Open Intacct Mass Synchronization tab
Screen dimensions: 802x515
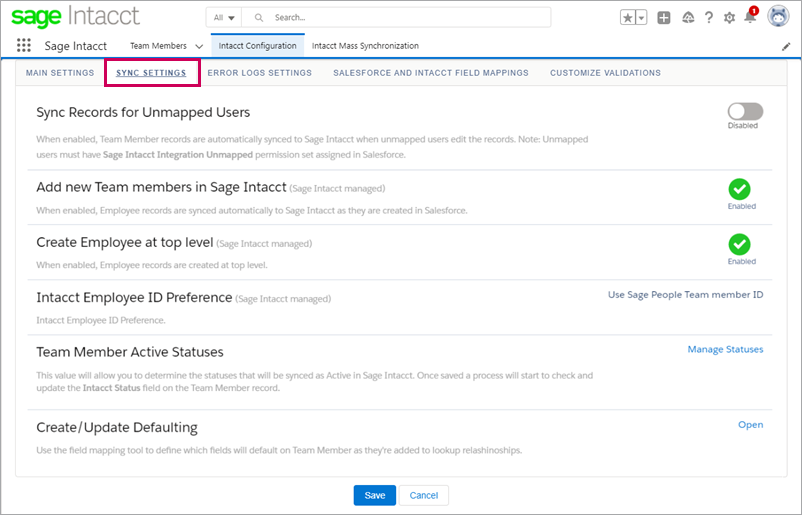click(x=365, y=46)
